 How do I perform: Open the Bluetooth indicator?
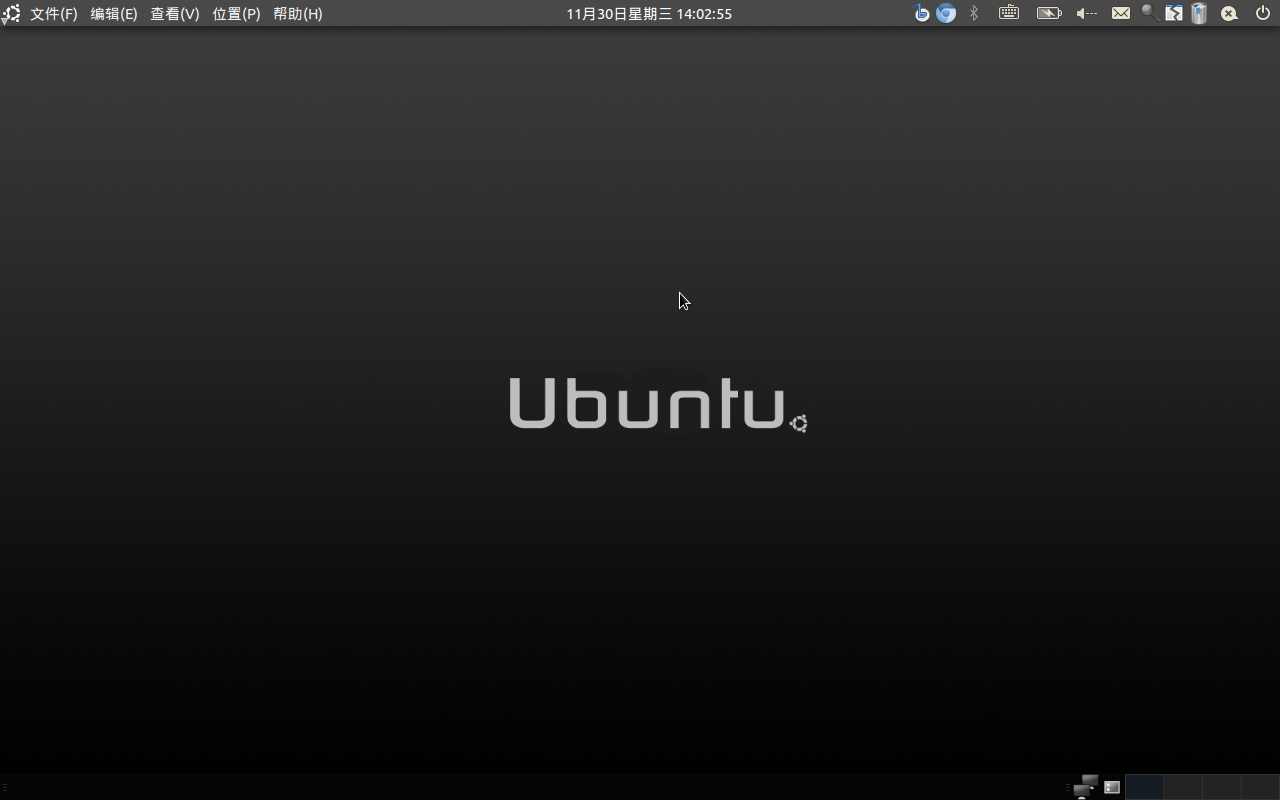pyautogui.click(x=974, y=13)
